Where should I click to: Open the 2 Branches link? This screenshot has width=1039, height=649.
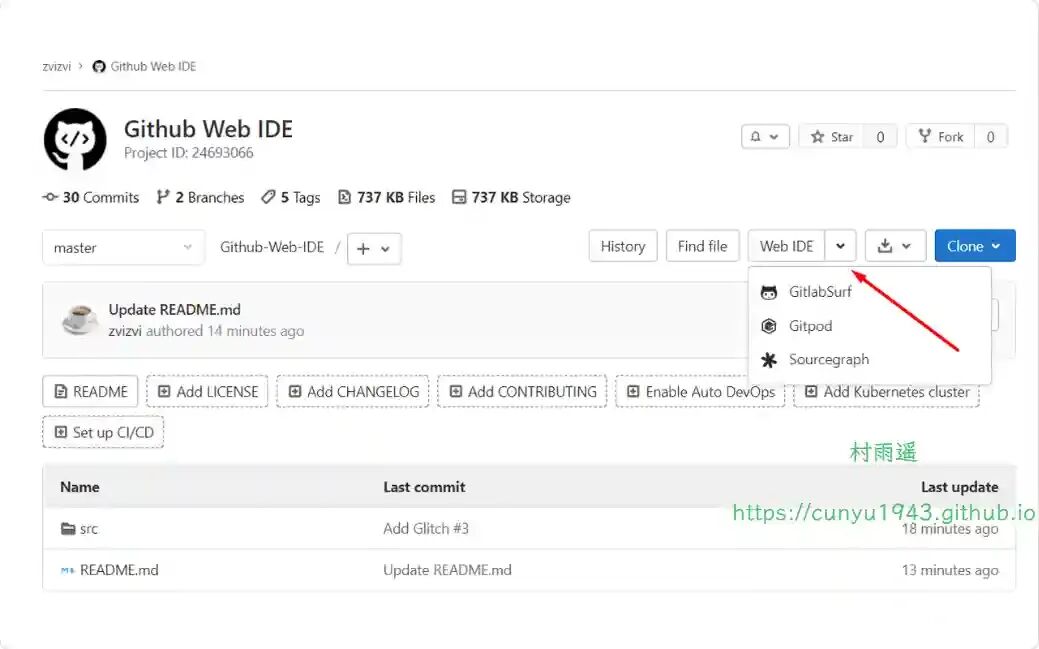[200, 198]
